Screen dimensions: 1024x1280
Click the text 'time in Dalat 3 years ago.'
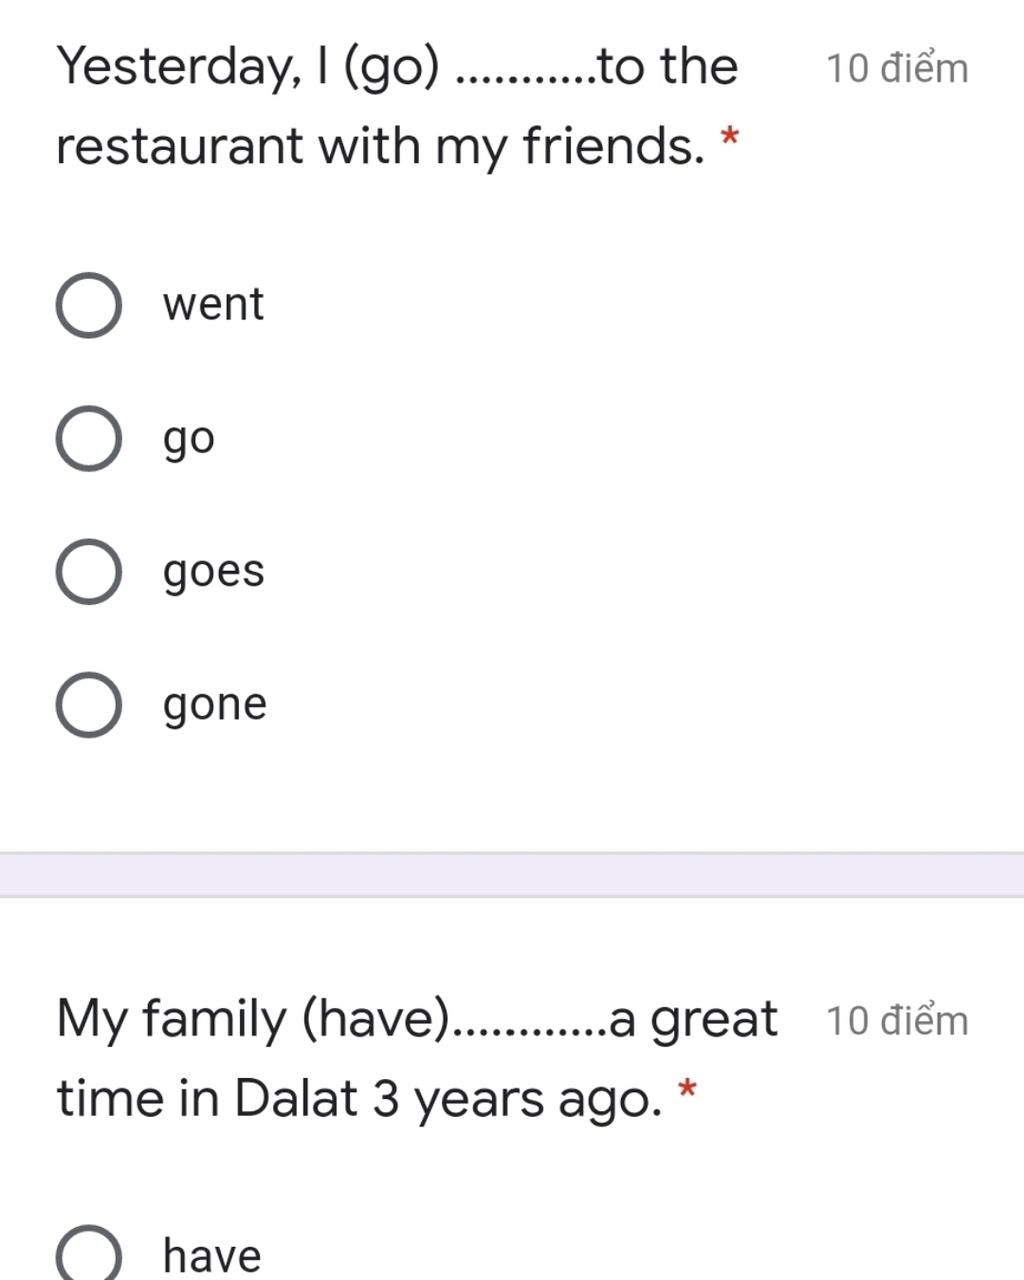point(358,1099)
